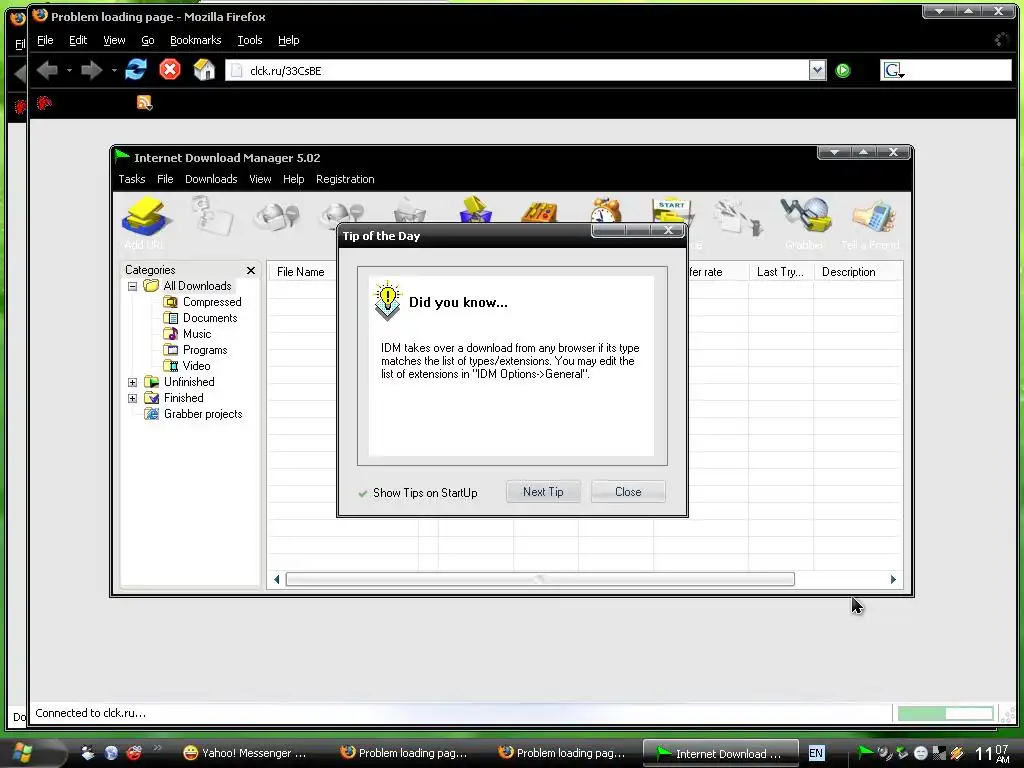Click the Next Tip button
Image resolution: width=1024 pixels, height=768 pixels.
coord(543,492)
